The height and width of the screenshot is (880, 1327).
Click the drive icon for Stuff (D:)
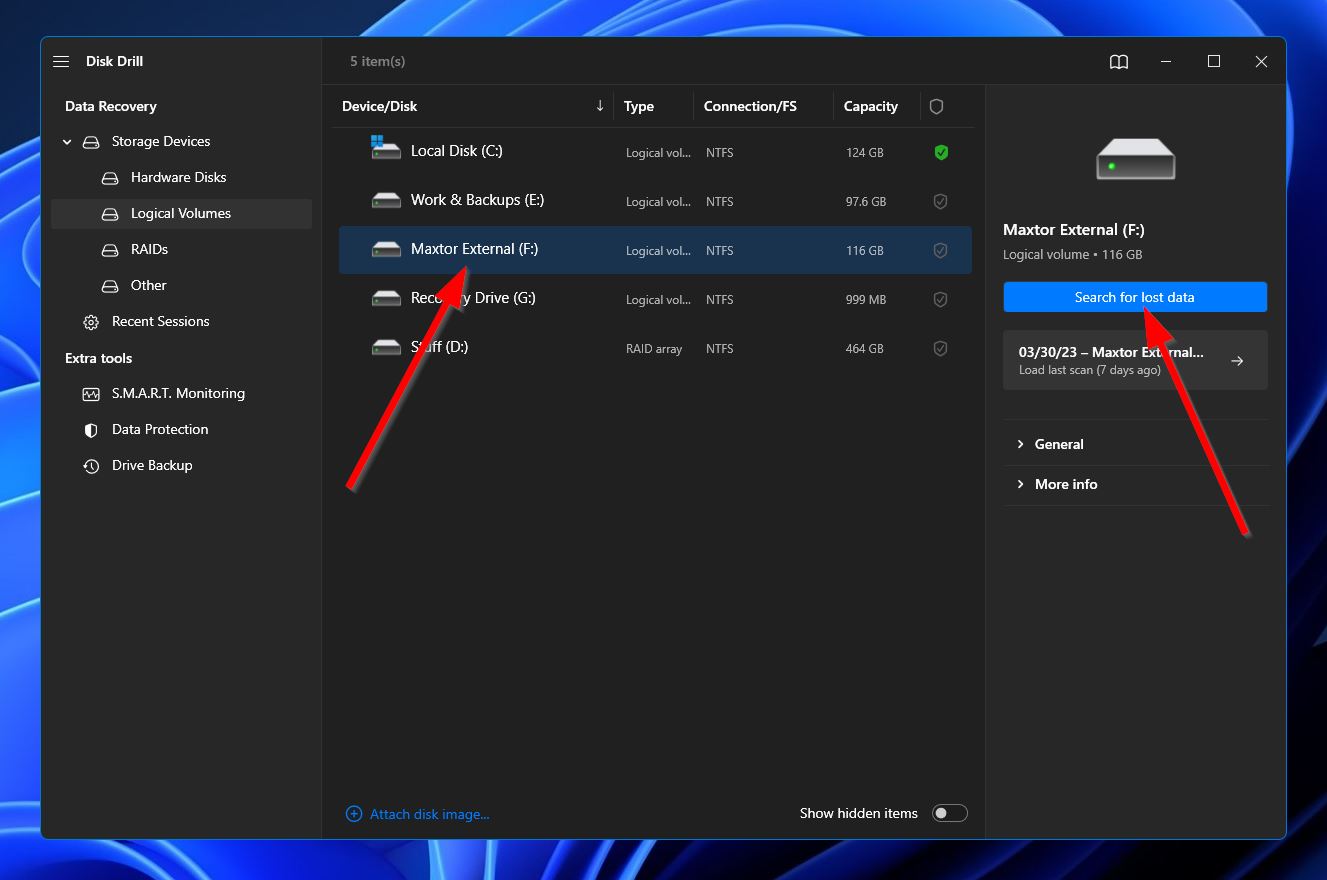(x=386, y=348)
